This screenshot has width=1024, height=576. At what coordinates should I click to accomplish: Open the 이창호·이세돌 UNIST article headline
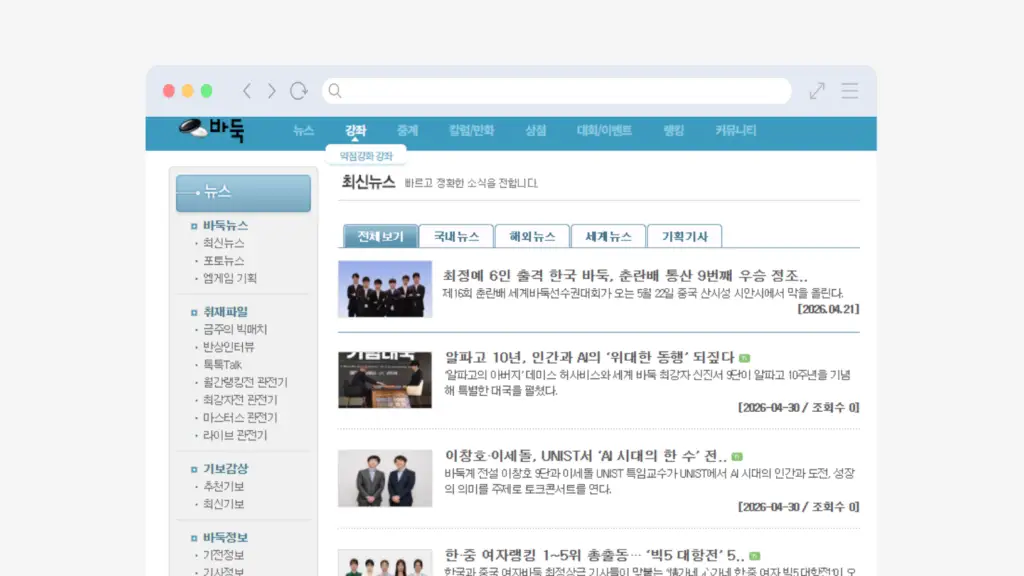(585, 456)
